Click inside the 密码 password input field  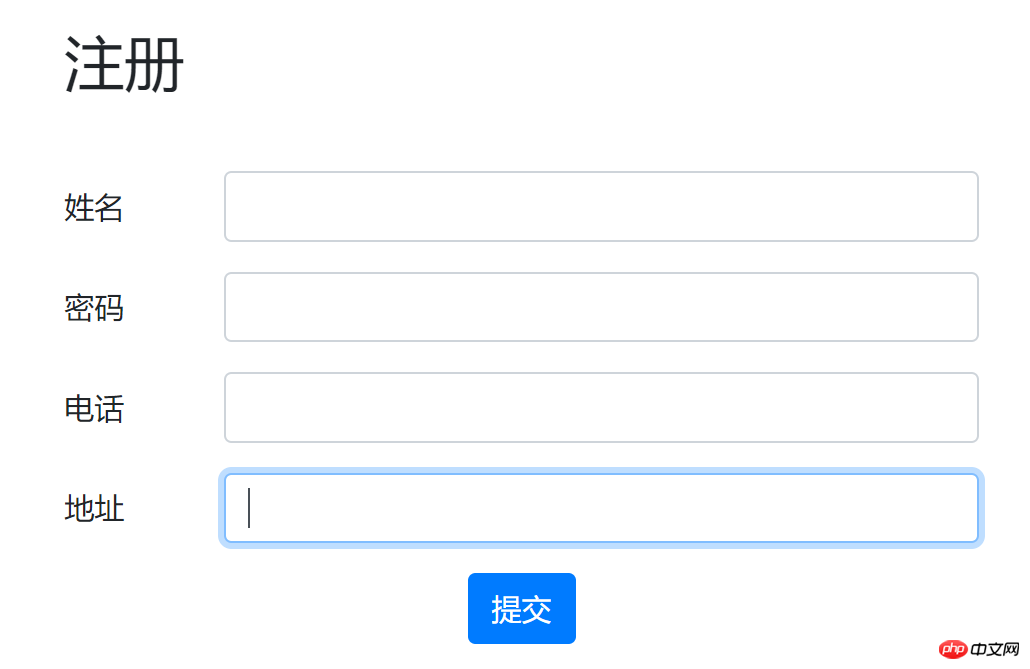[600, 307]
